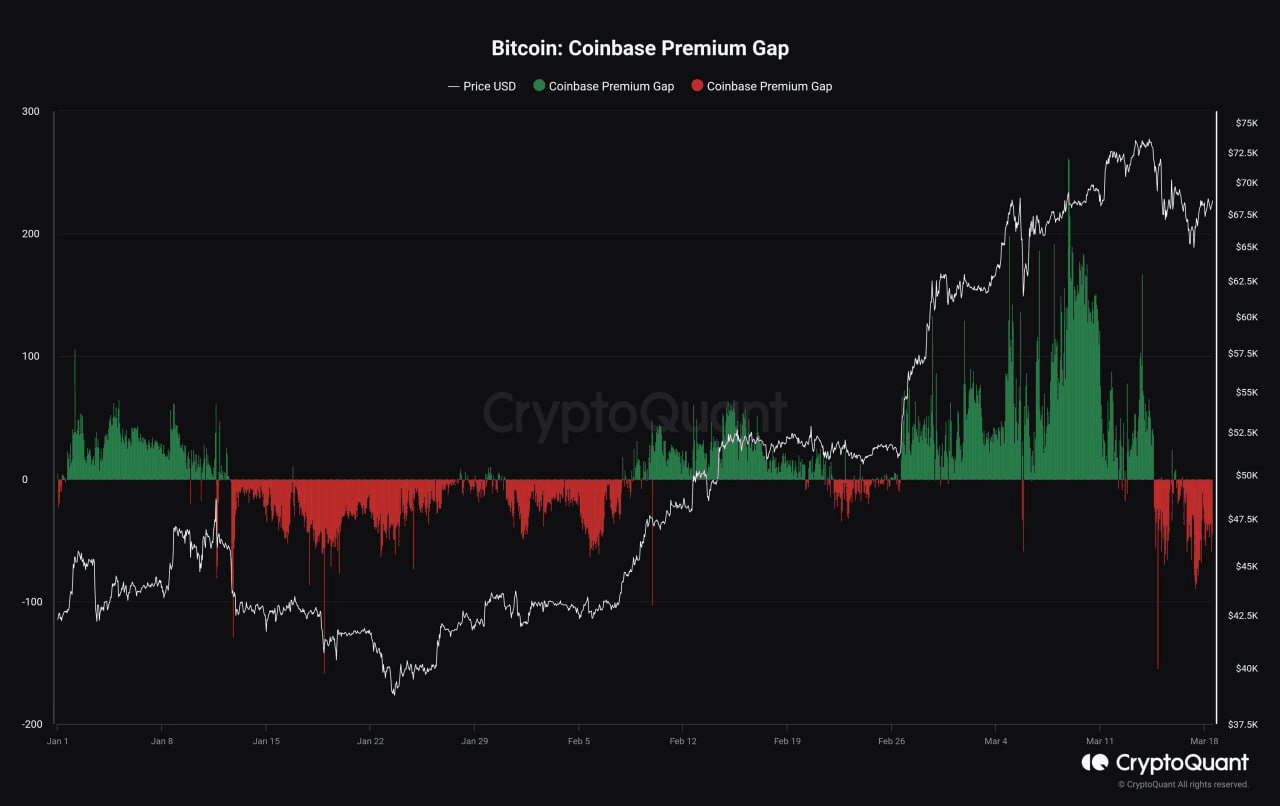Viewport: 1280px width, 806px height.
Task: Click the white line marker beside Price USD
Action: pyautogui.click(x=453, y=86)
